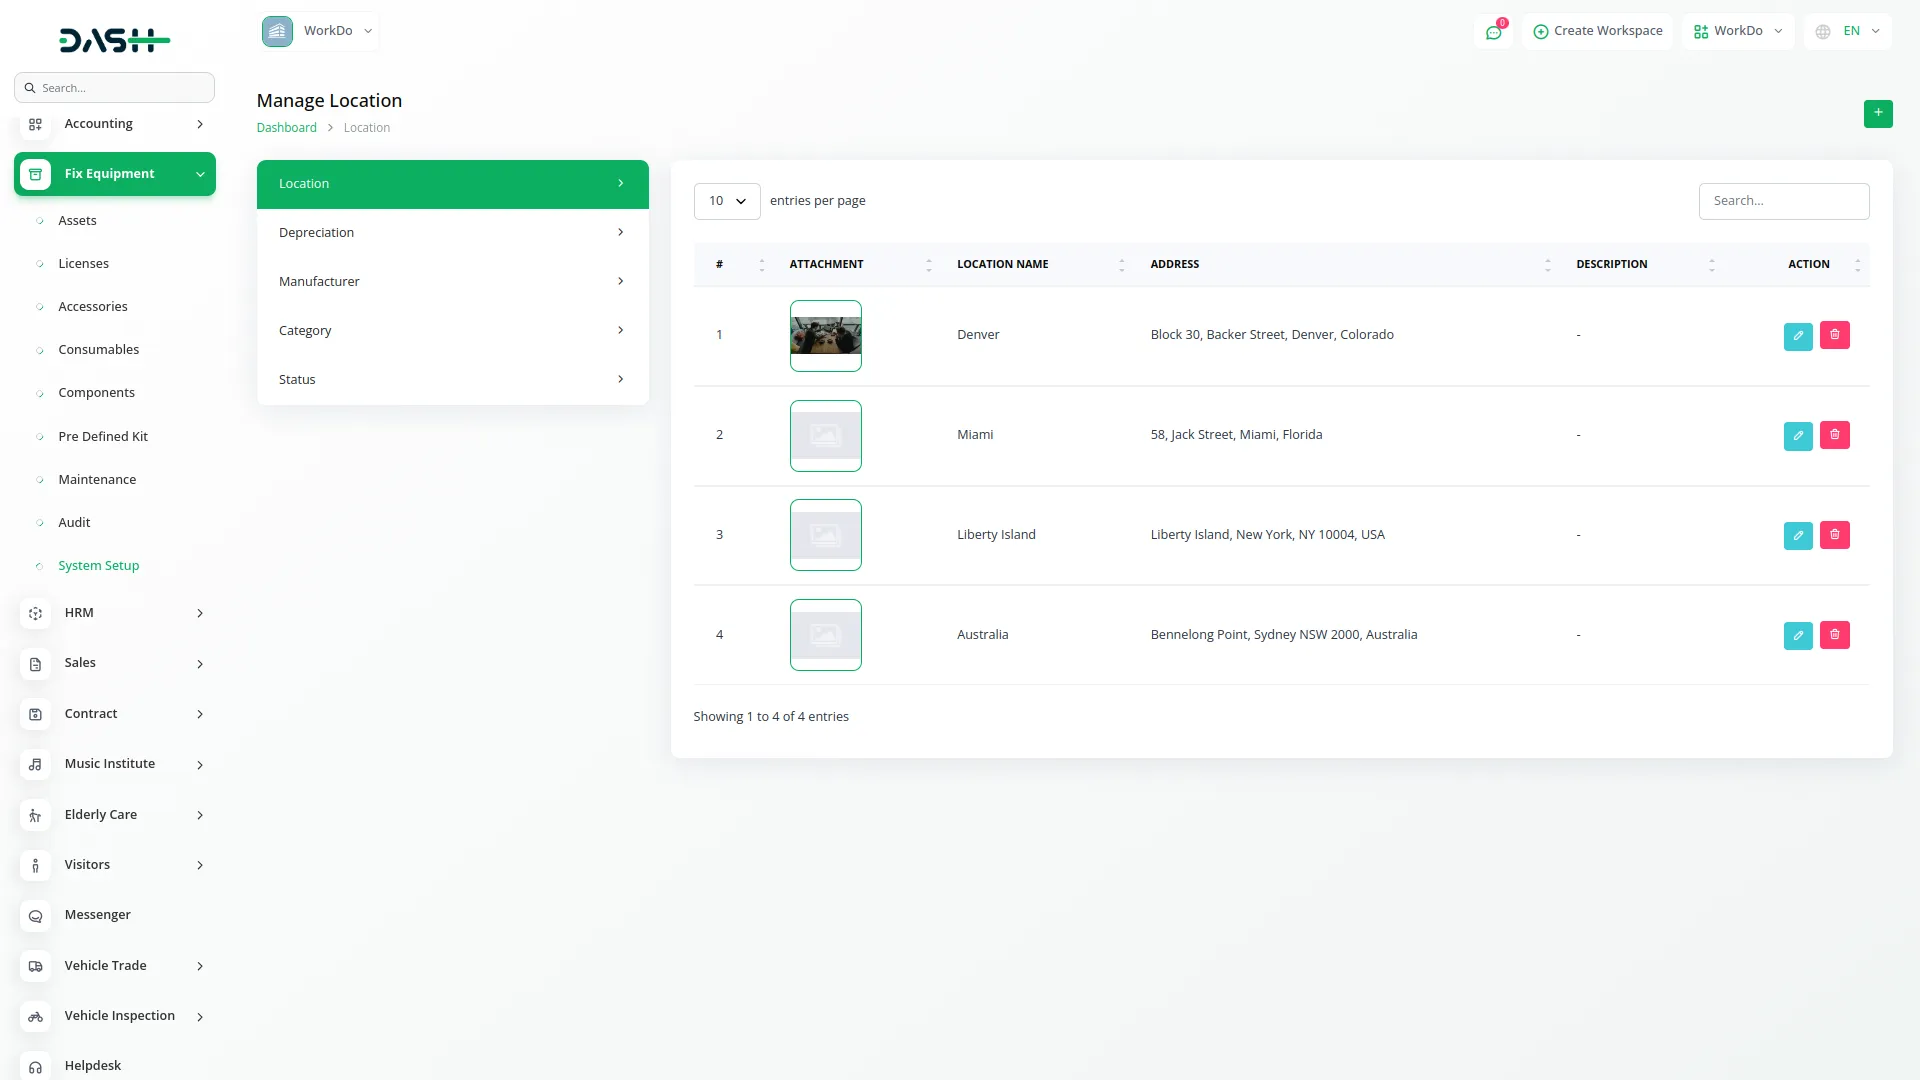Click green plus add location button
The image size is (1920, 1080).
point(1877,113)
